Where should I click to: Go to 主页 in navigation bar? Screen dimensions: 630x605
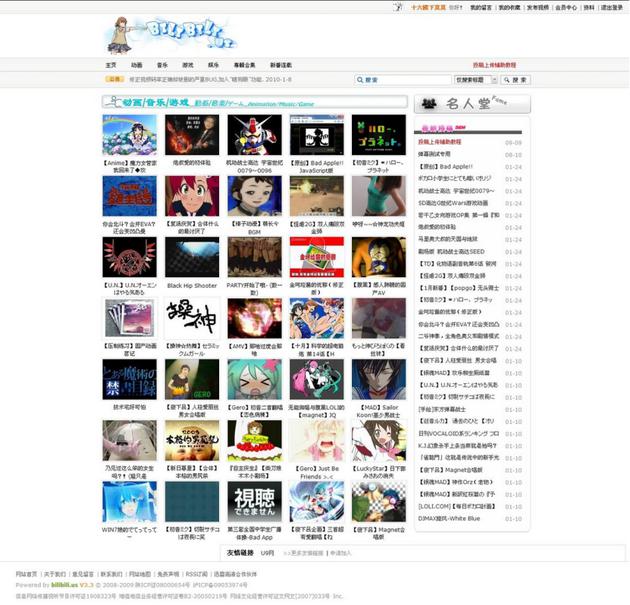111,64
